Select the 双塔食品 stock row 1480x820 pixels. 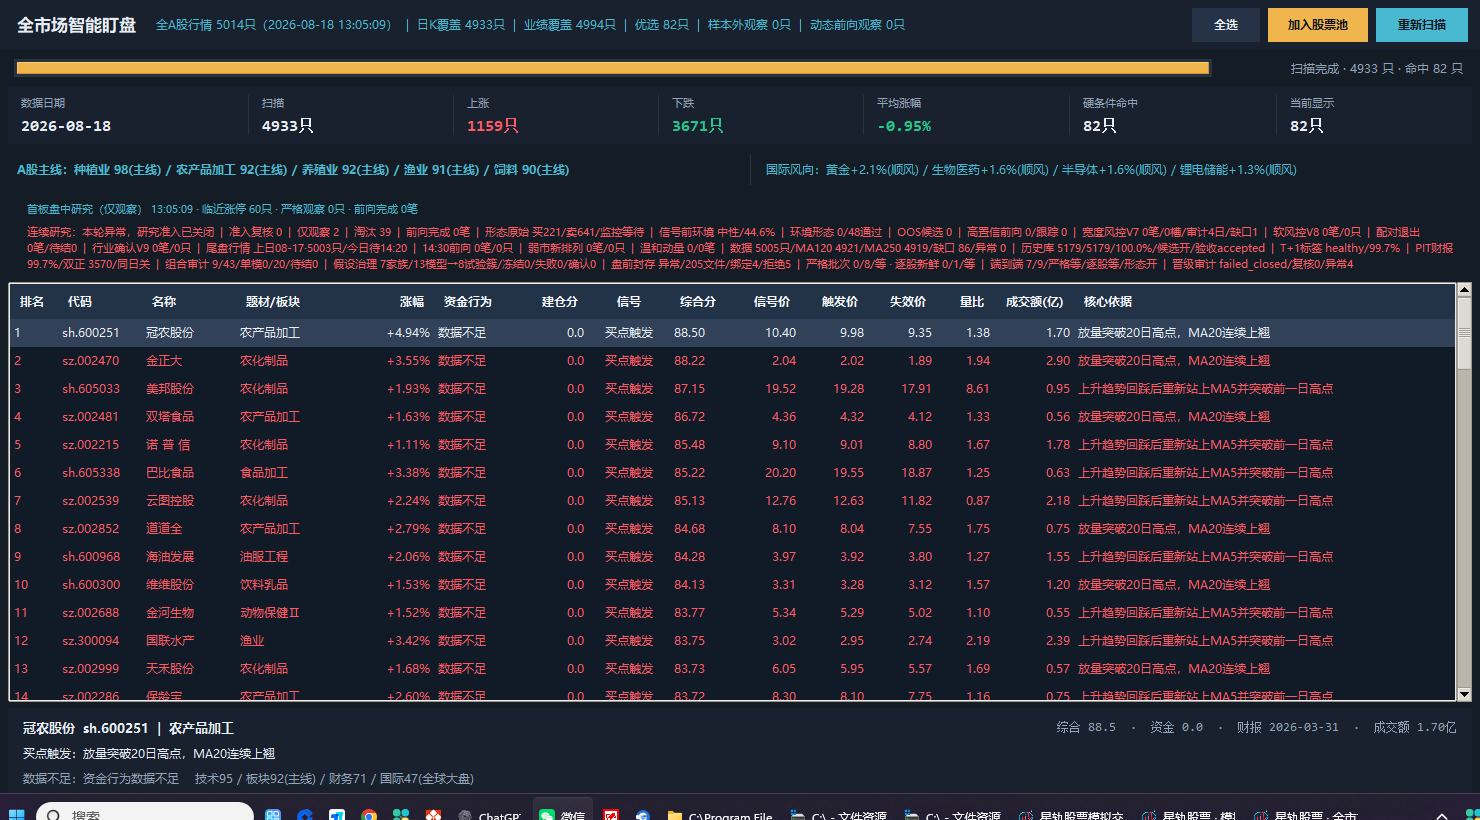[x=733, y=417]
